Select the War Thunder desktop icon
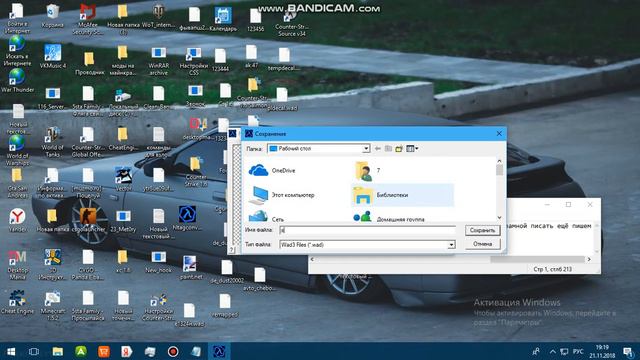 (x=17, y=81)
